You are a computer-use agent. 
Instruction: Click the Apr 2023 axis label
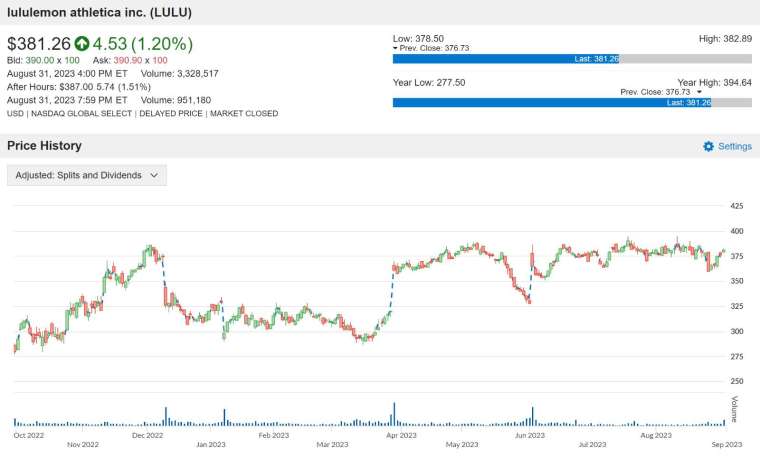point(401,435)
